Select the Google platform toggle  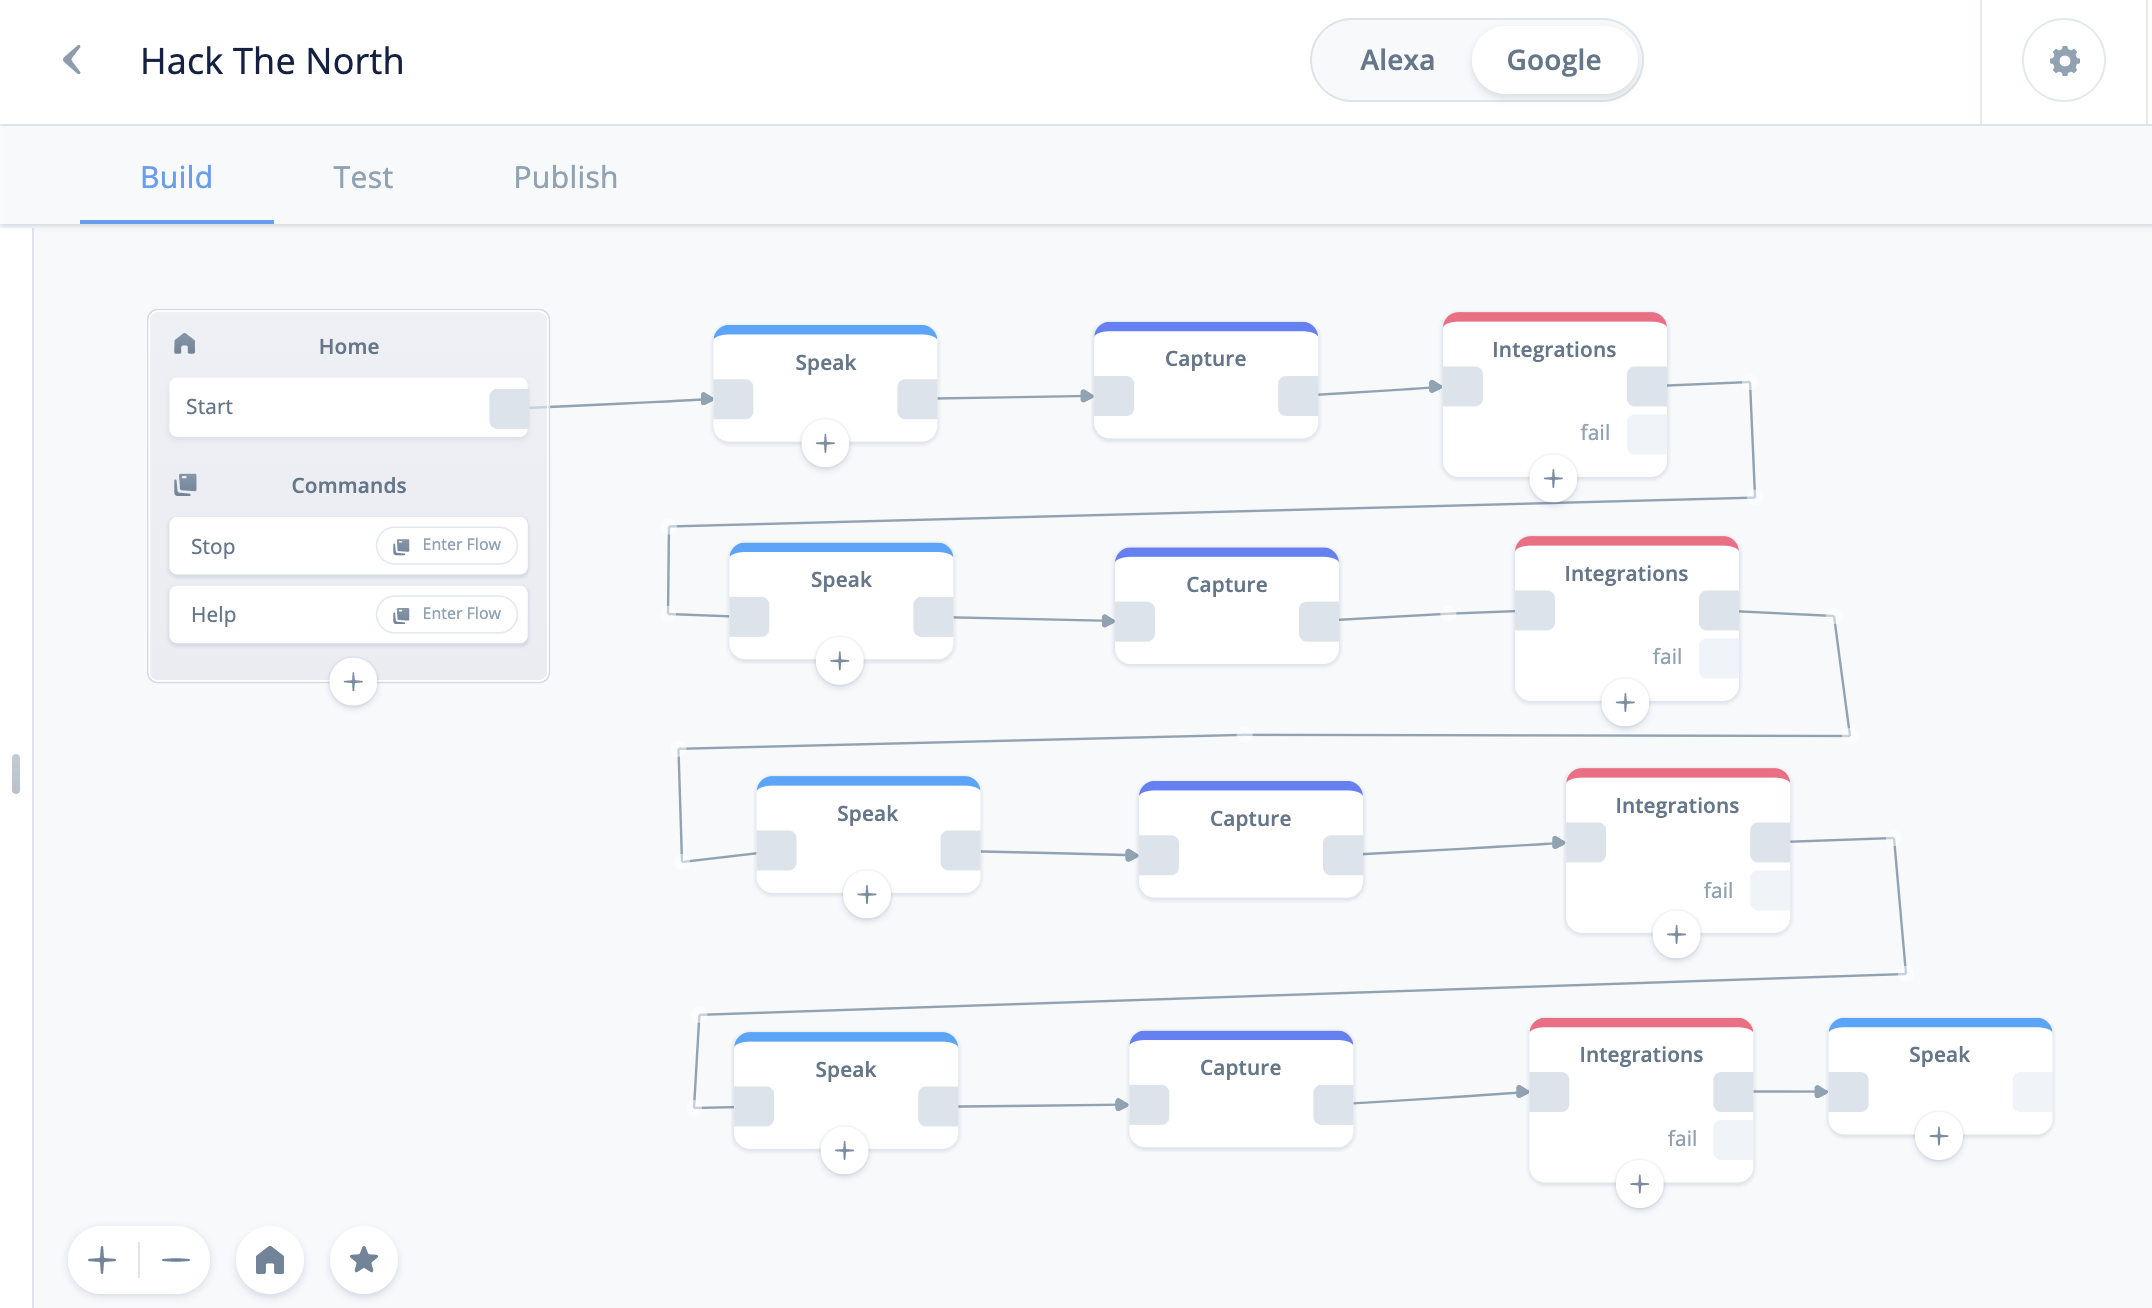(1553, 60)
